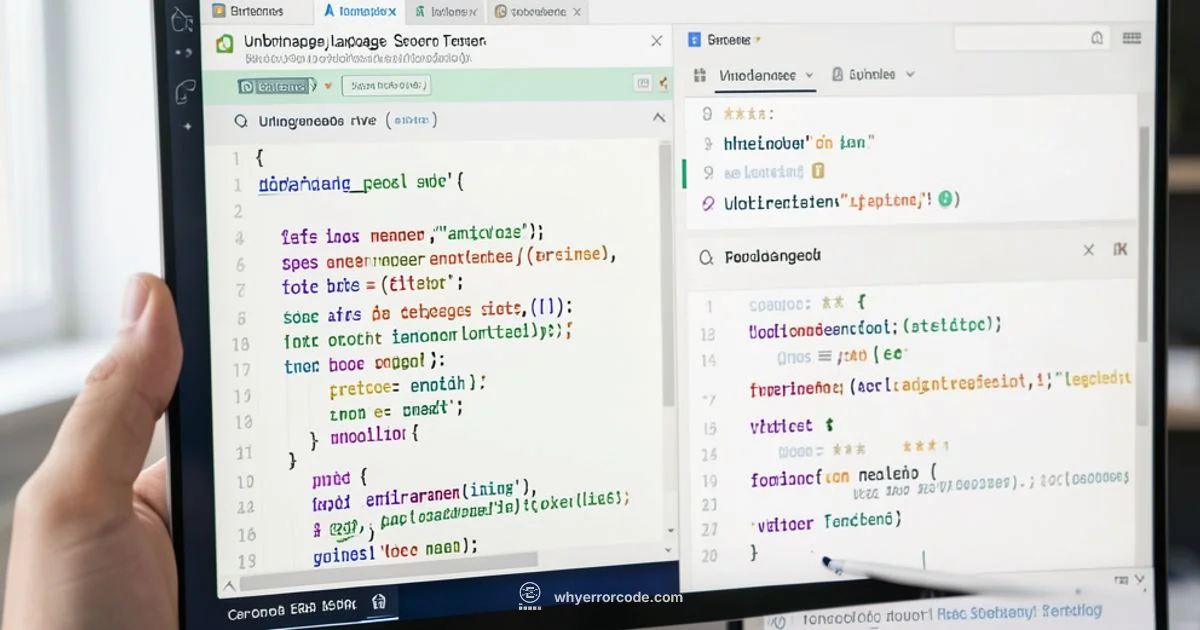This screenshot has width=1200, height=630.
Task: Click the small square icon on the green bar's right
Action: 643,86
